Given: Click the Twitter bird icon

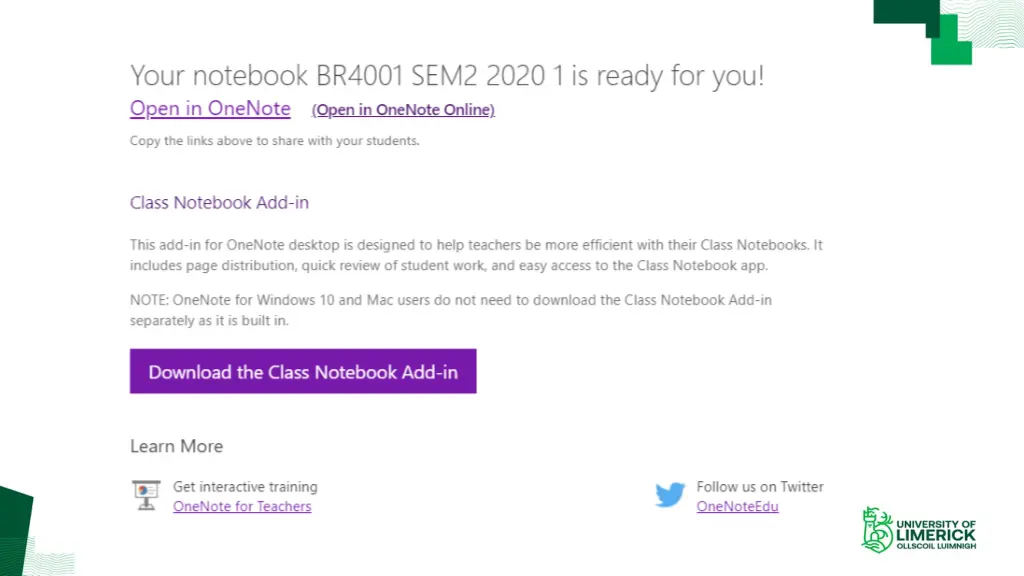Looking at the screenshot, I should (x=670, y=495).
